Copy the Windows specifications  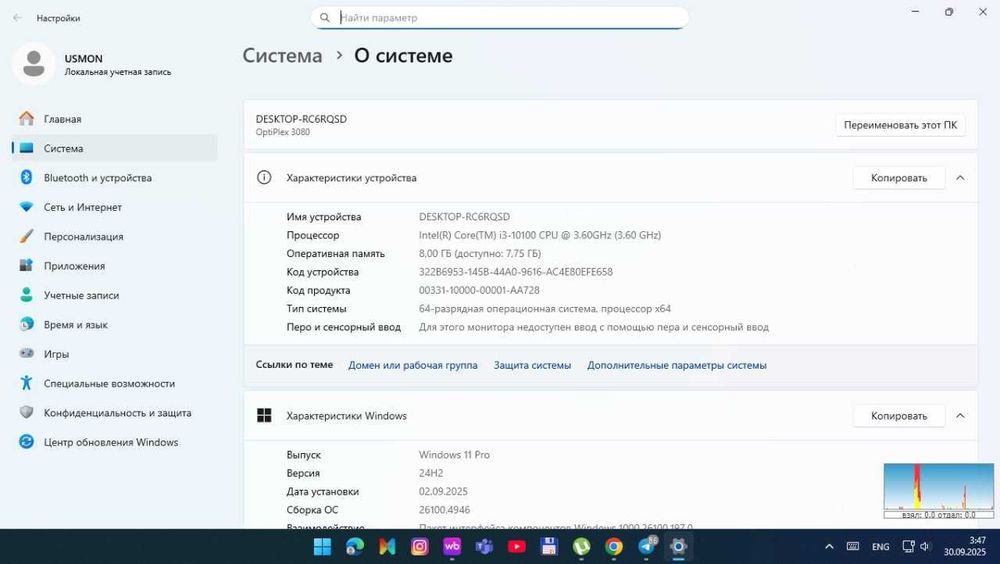[899, 415]
